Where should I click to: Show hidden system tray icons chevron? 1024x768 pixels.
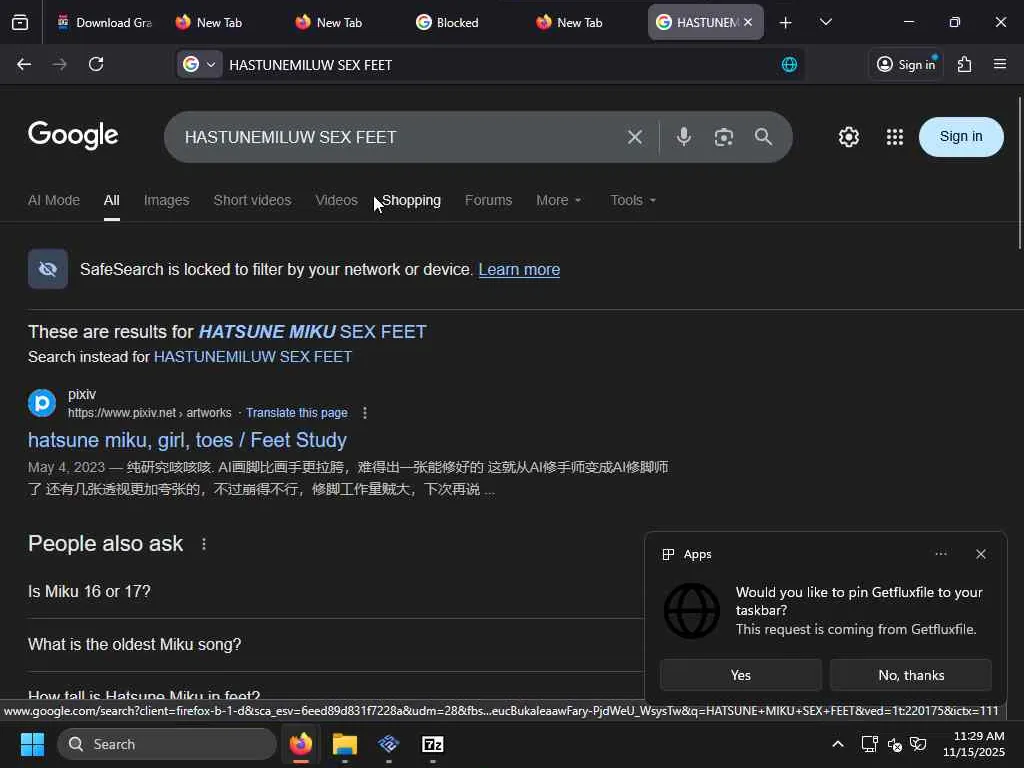838,744
